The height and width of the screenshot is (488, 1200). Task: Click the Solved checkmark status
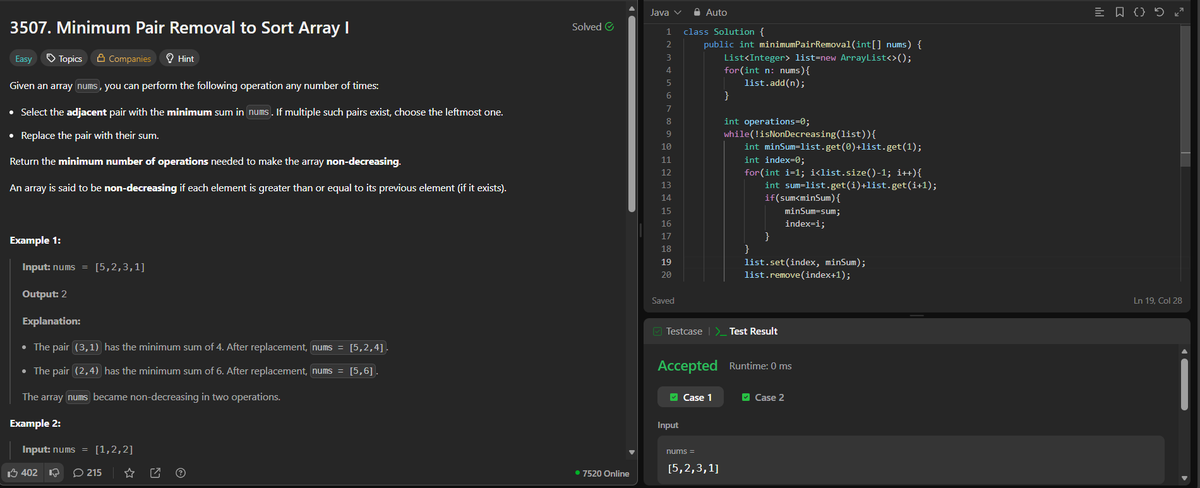(x=592, y=27)
